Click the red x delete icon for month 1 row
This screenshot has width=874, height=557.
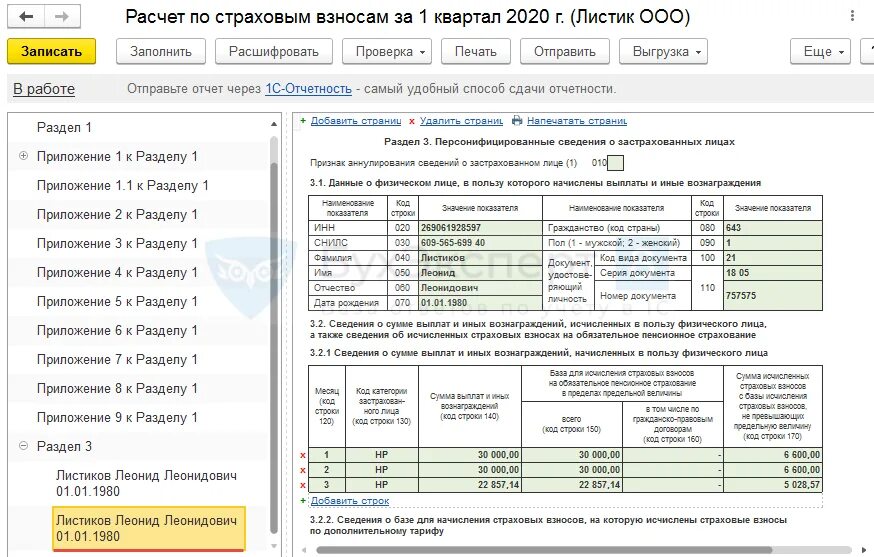303,456
